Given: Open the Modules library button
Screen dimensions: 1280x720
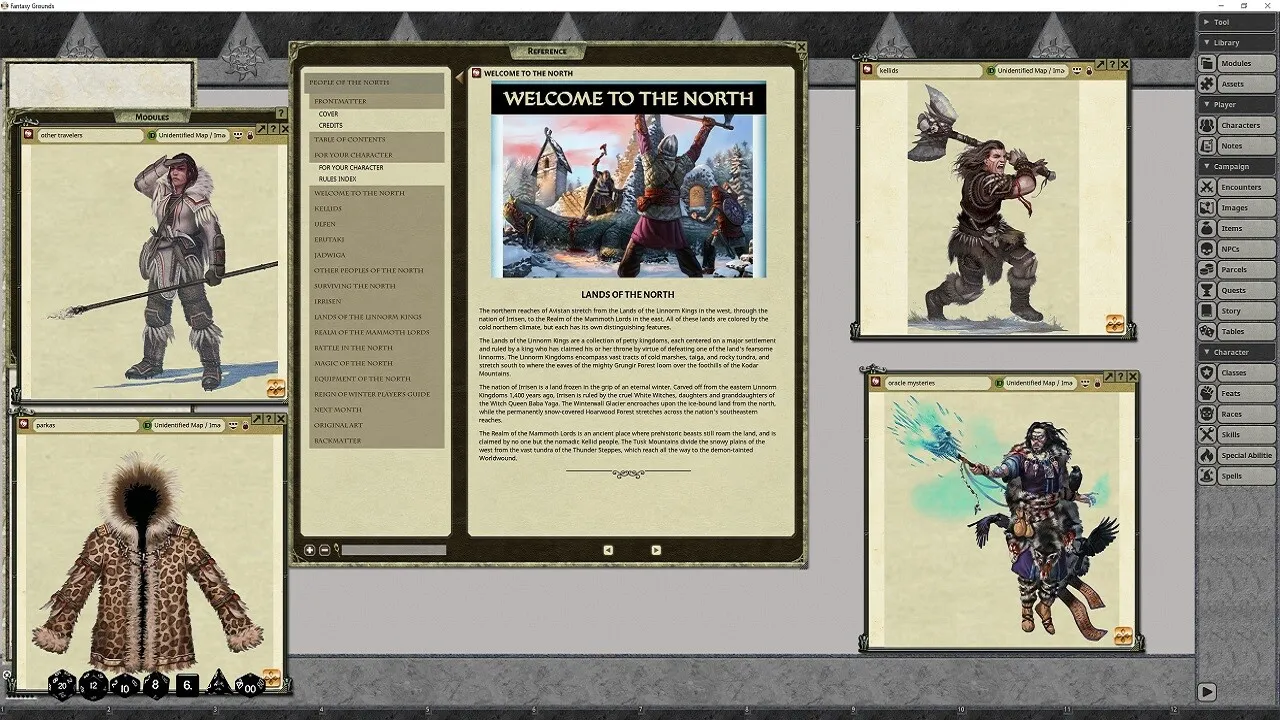Looking at the screenshot, I should (x=1237, y=63).
